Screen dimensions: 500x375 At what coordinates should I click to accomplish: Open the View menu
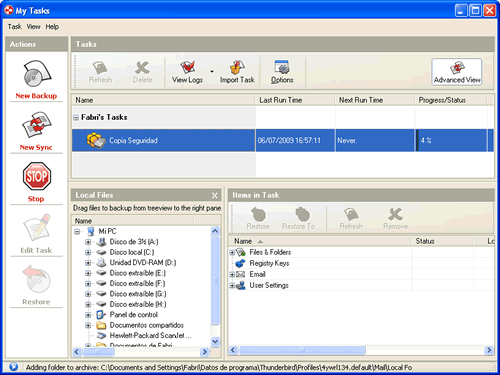(33, 27)
